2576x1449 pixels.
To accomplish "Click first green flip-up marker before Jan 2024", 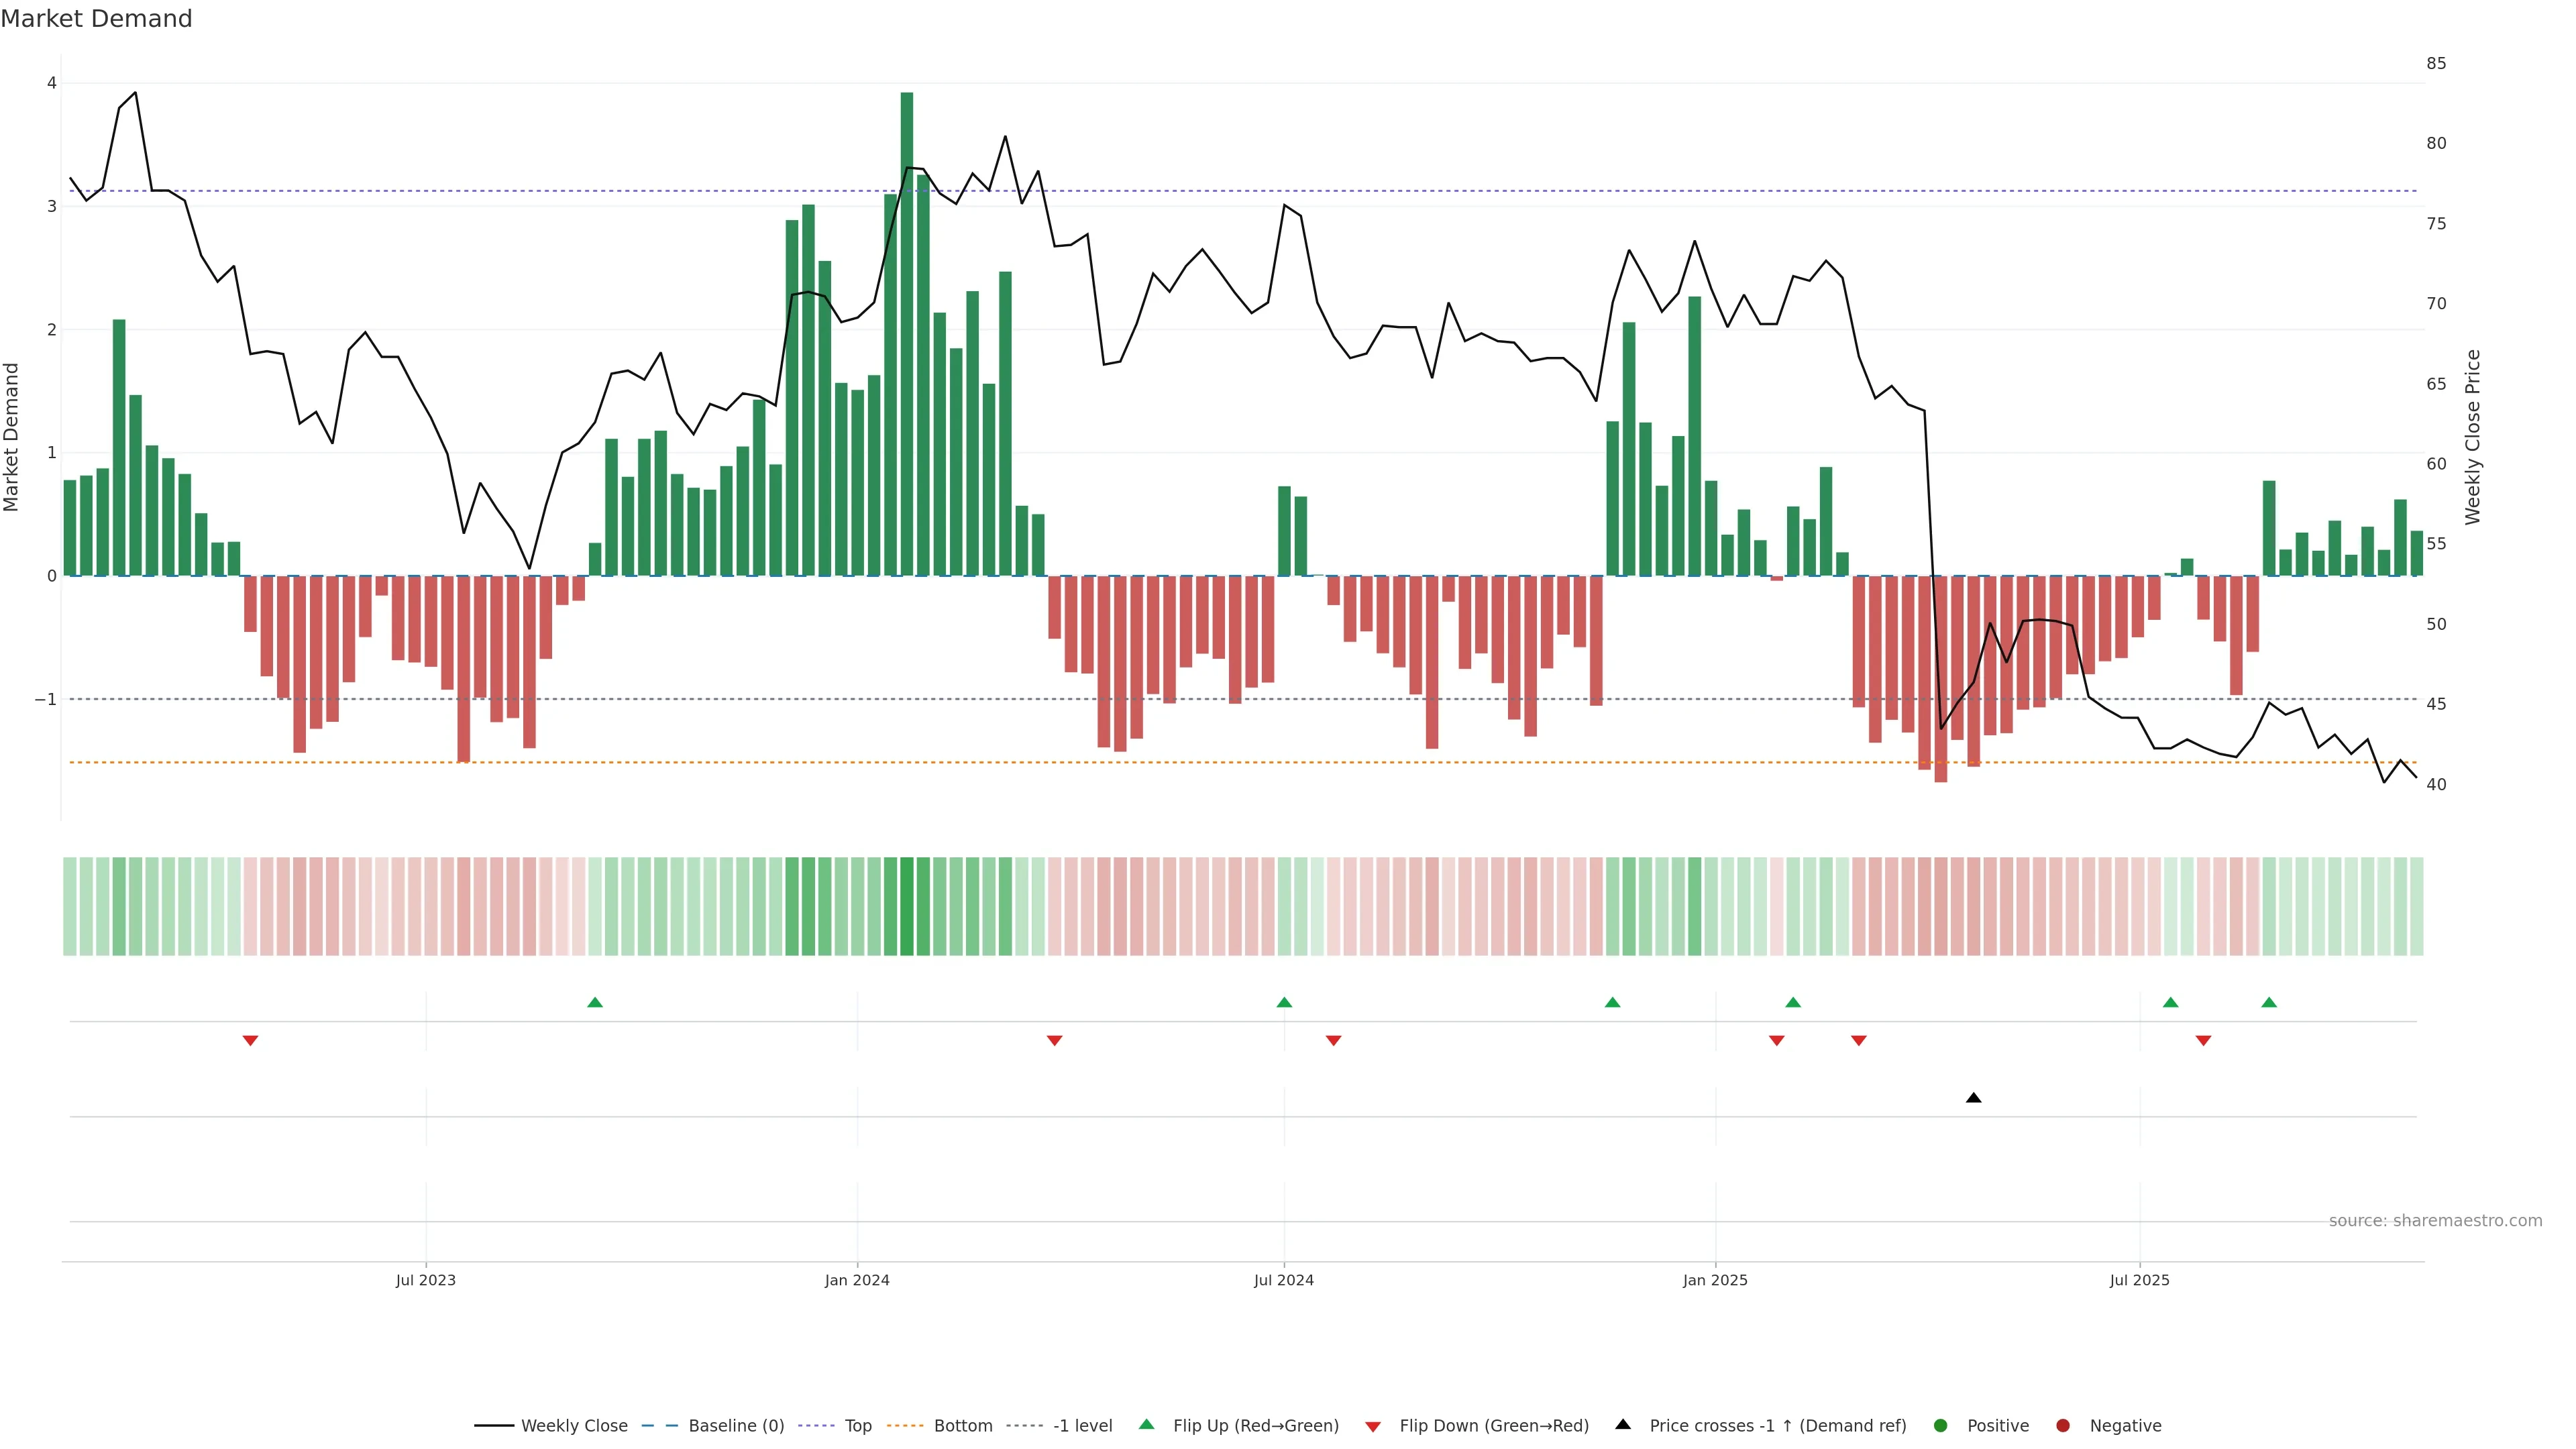I will (595, 1002).
